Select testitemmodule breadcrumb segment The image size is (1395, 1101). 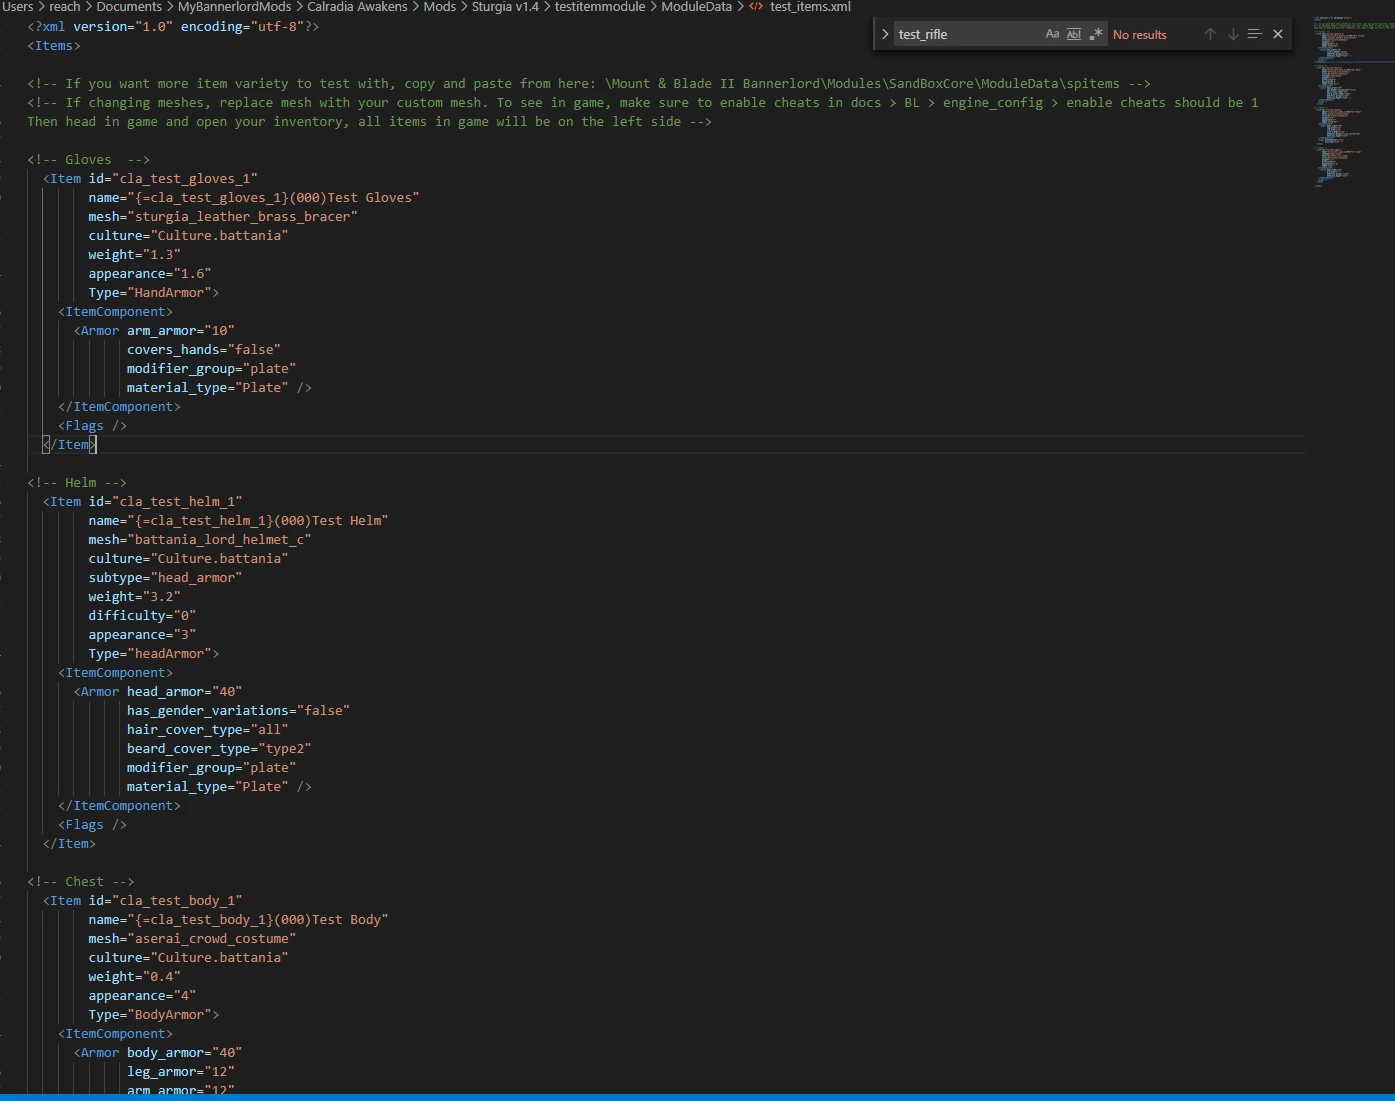pos(600,7)
